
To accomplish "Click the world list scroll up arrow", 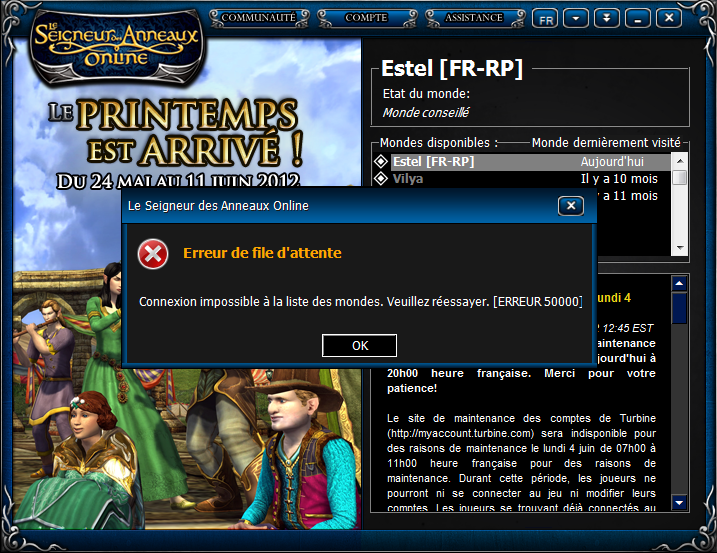I will point(680,161).
